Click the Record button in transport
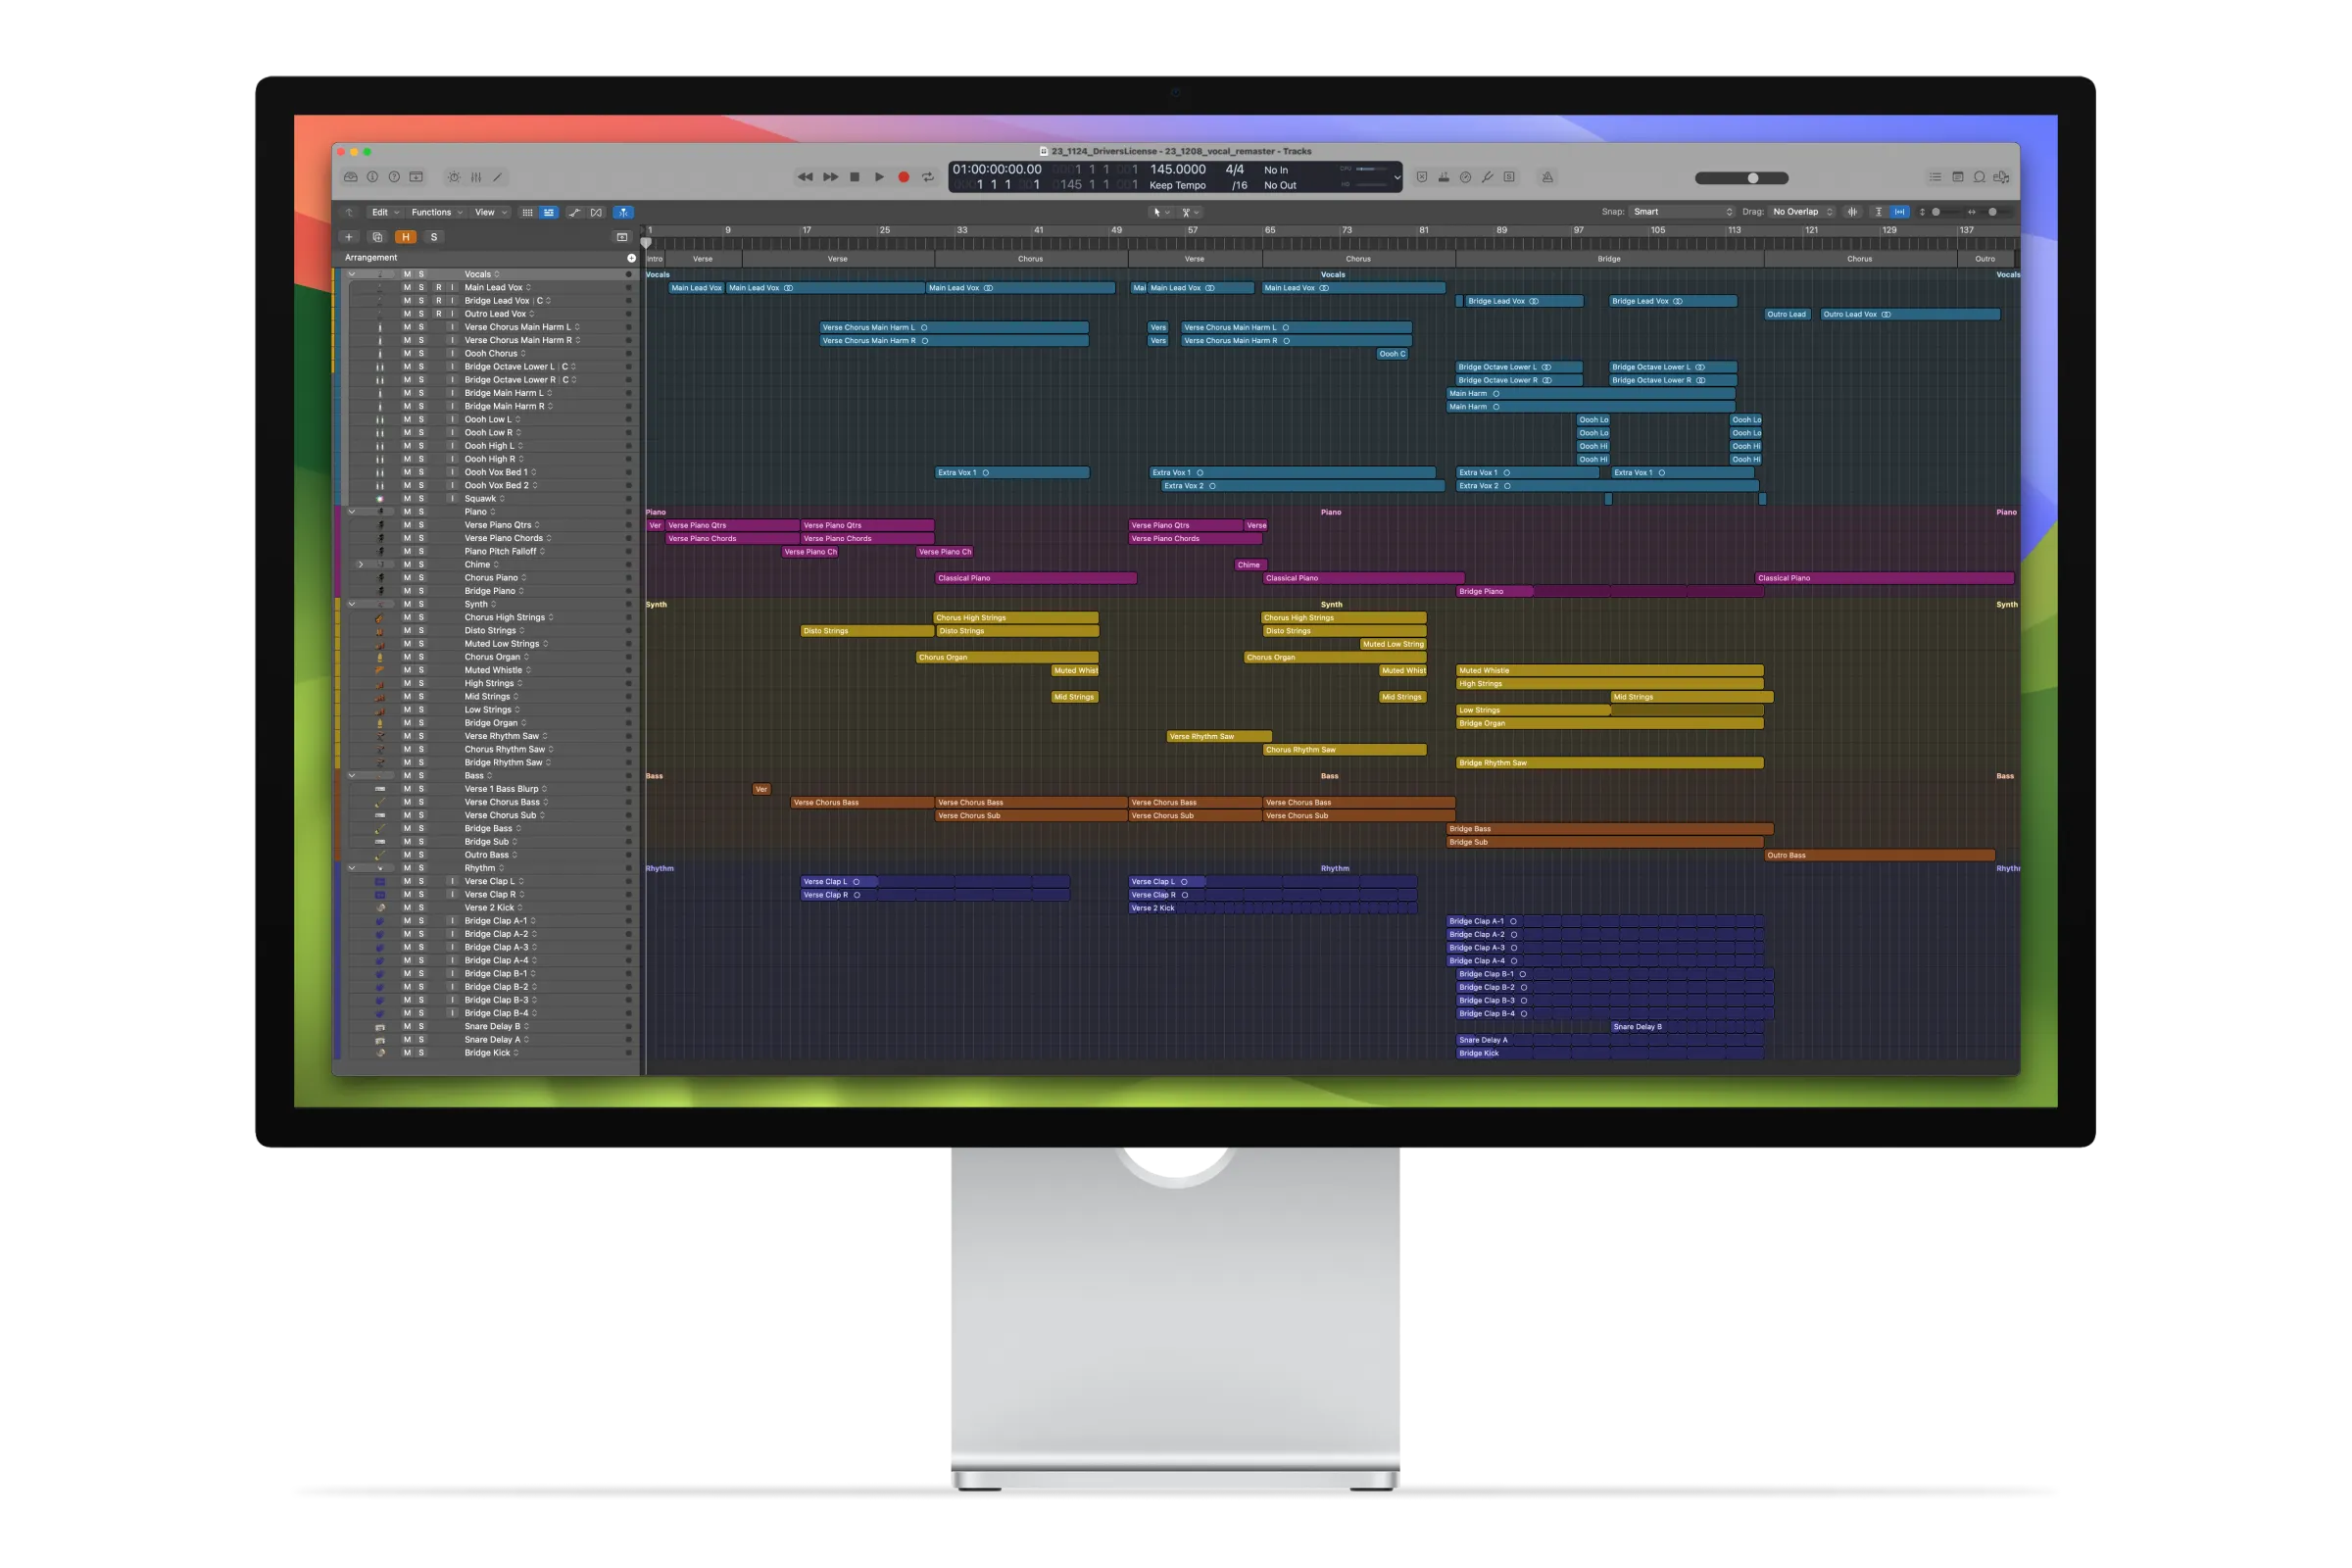Screen dimensions: 2352x1568 [903, 177]
